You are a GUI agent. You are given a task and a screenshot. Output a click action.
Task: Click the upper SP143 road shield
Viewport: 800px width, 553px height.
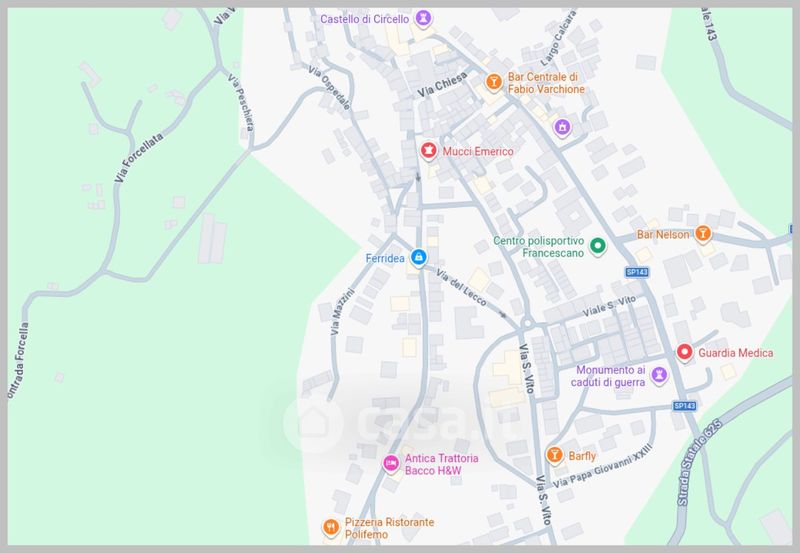[x=637, y=272]
